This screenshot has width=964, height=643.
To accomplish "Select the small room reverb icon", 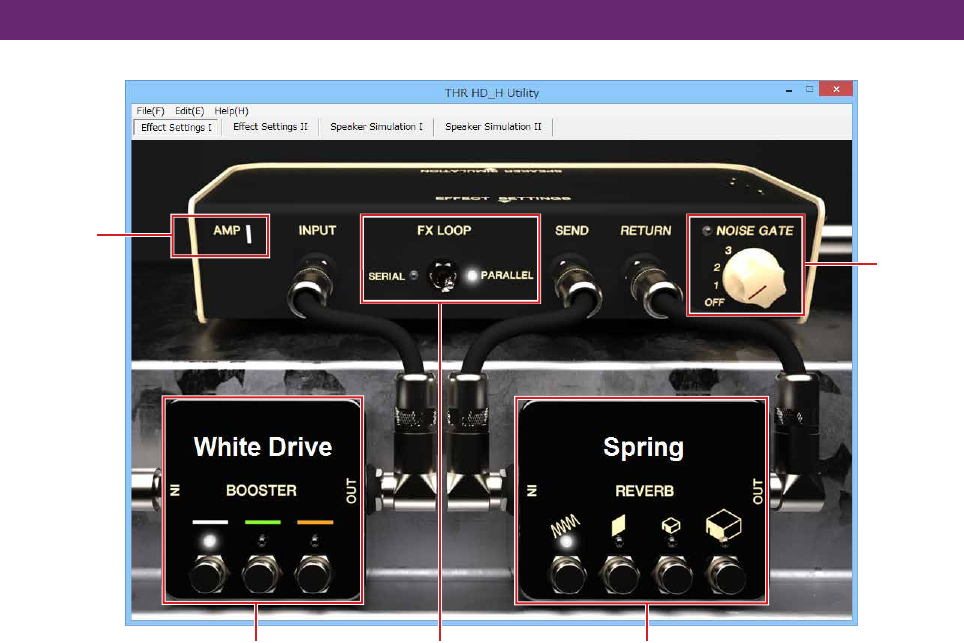I will [x=671, y=526].
